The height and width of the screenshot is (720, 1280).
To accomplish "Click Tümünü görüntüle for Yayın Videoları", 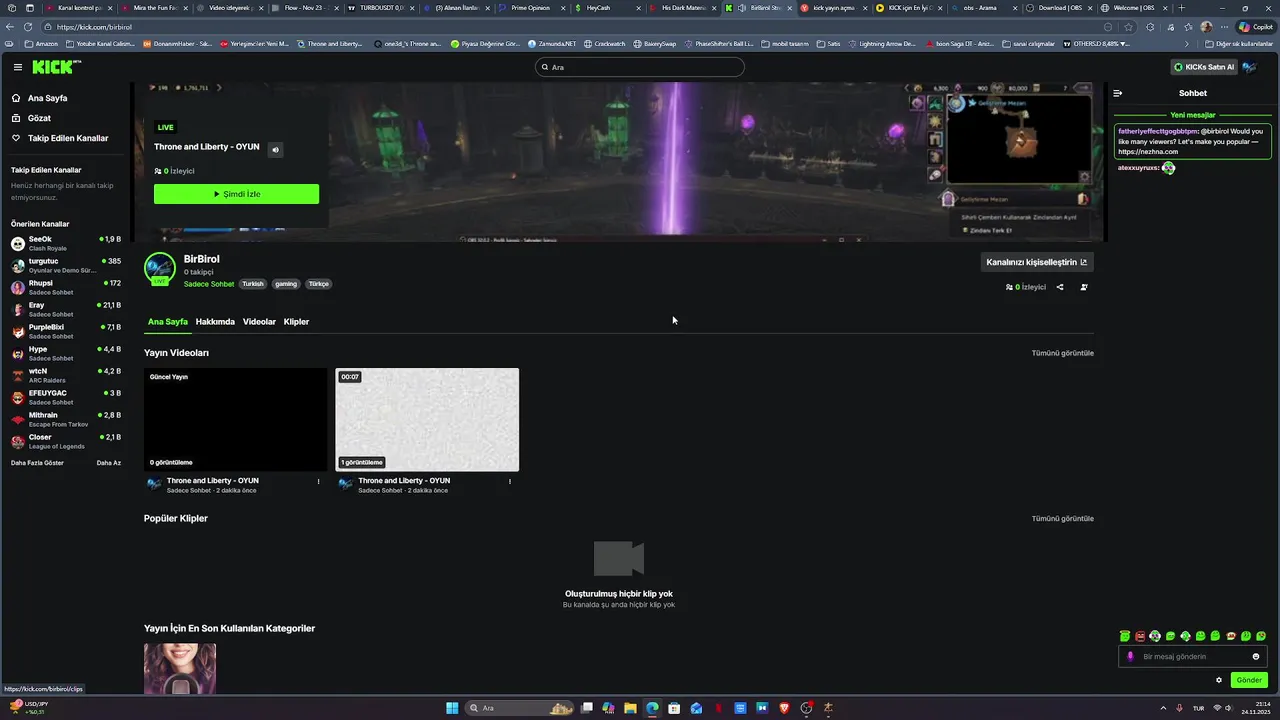I will point(1063,353).
